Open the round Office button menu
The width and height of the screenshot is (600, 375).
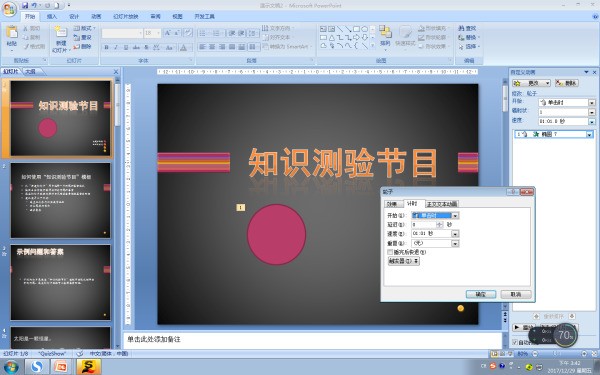pos(9,8)
